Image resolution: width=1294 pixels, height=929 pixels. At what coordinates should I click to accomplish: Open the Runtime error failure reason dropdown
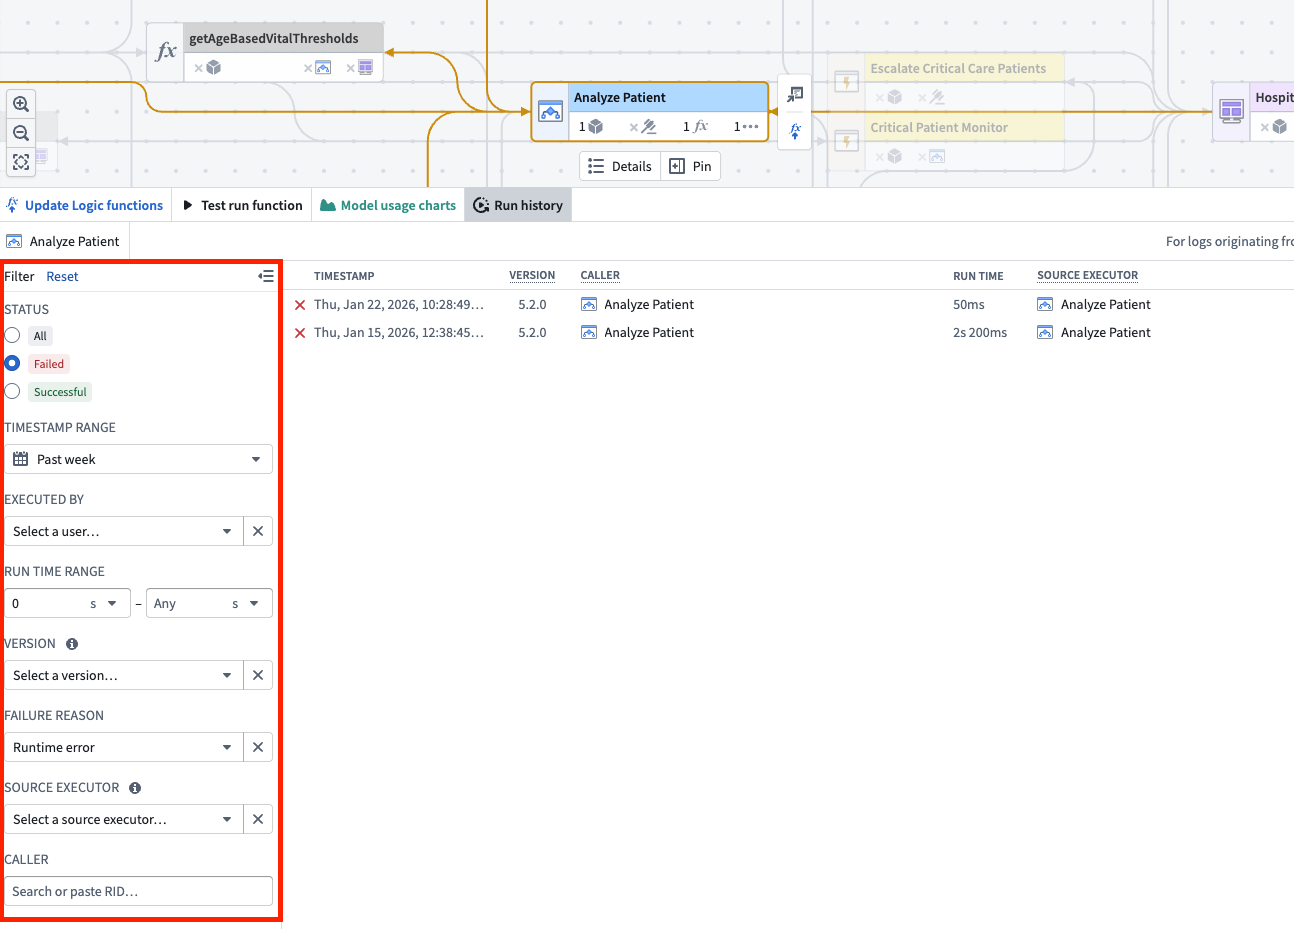click(122, 747)
